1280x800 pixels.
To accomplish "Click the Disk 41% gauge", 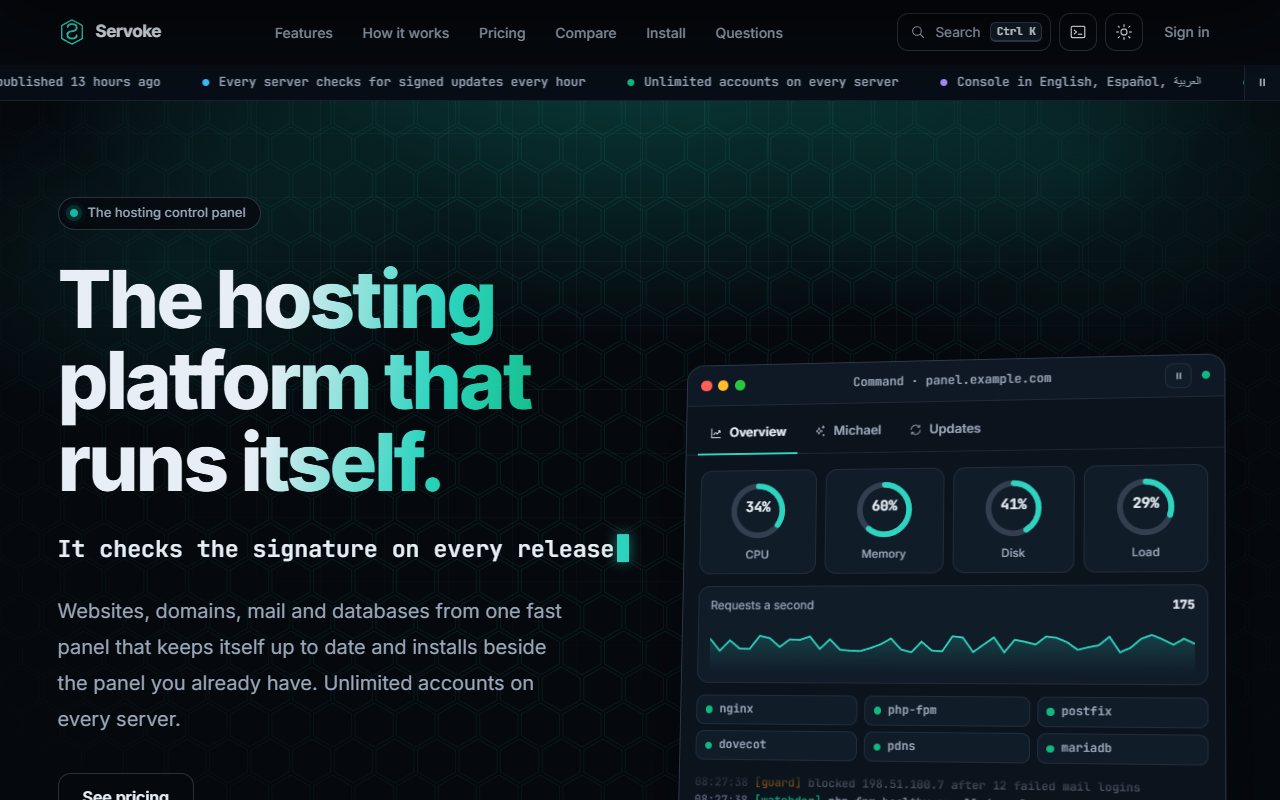I will (x=1013, y=519).
